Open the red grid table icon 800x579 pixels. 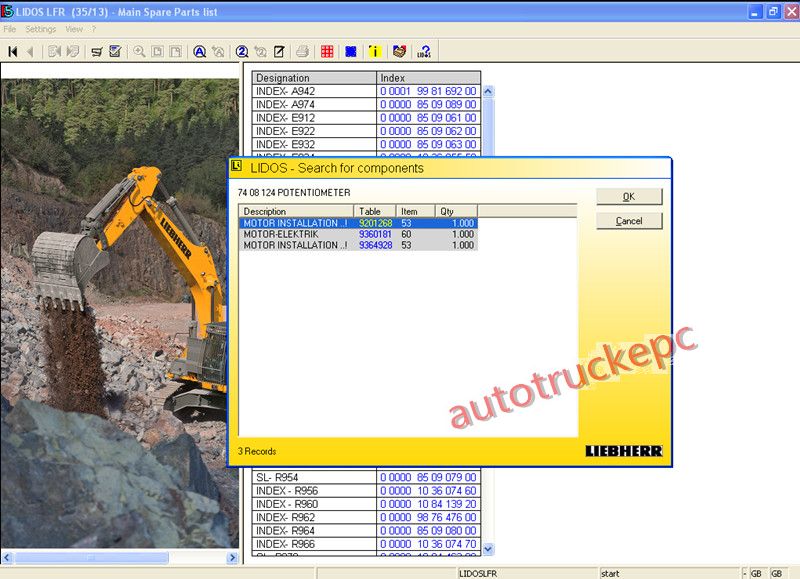point(327,52)
